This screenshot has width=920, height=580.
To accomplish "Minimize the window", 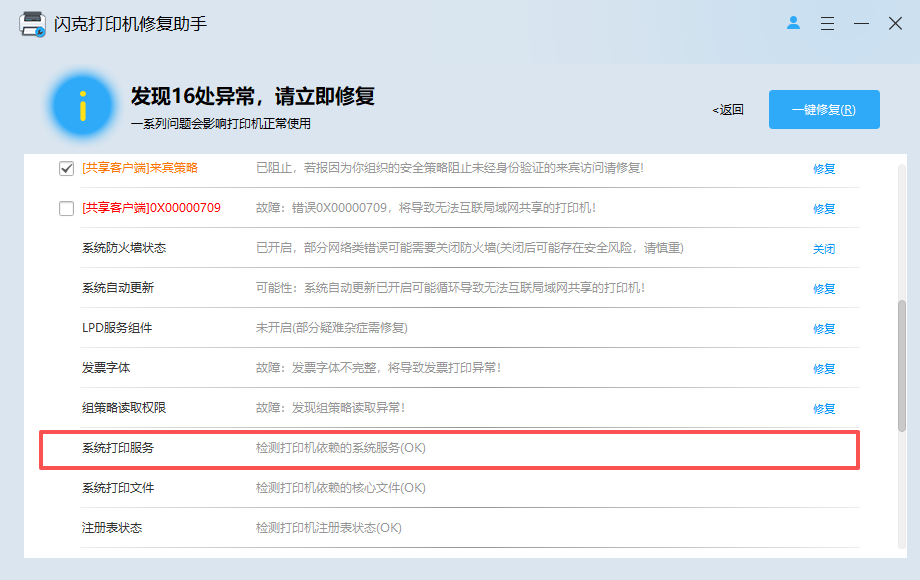I will pyautogui.click(x=861, y=23).
